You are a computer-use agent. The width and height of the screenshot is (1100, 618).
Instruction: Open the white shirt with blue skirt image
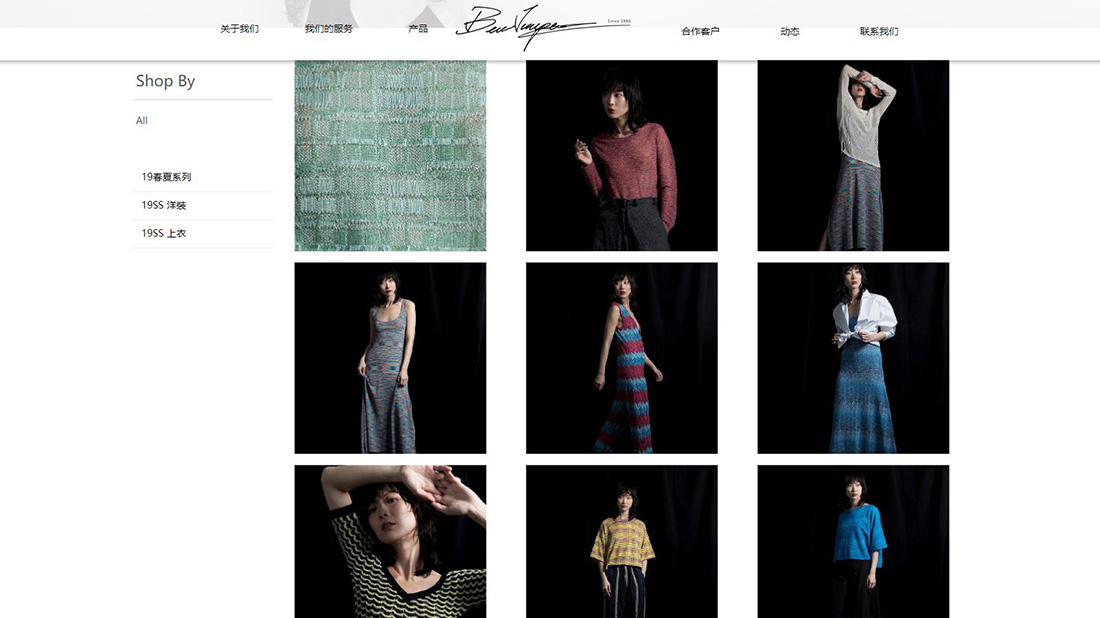click(853, 358)
